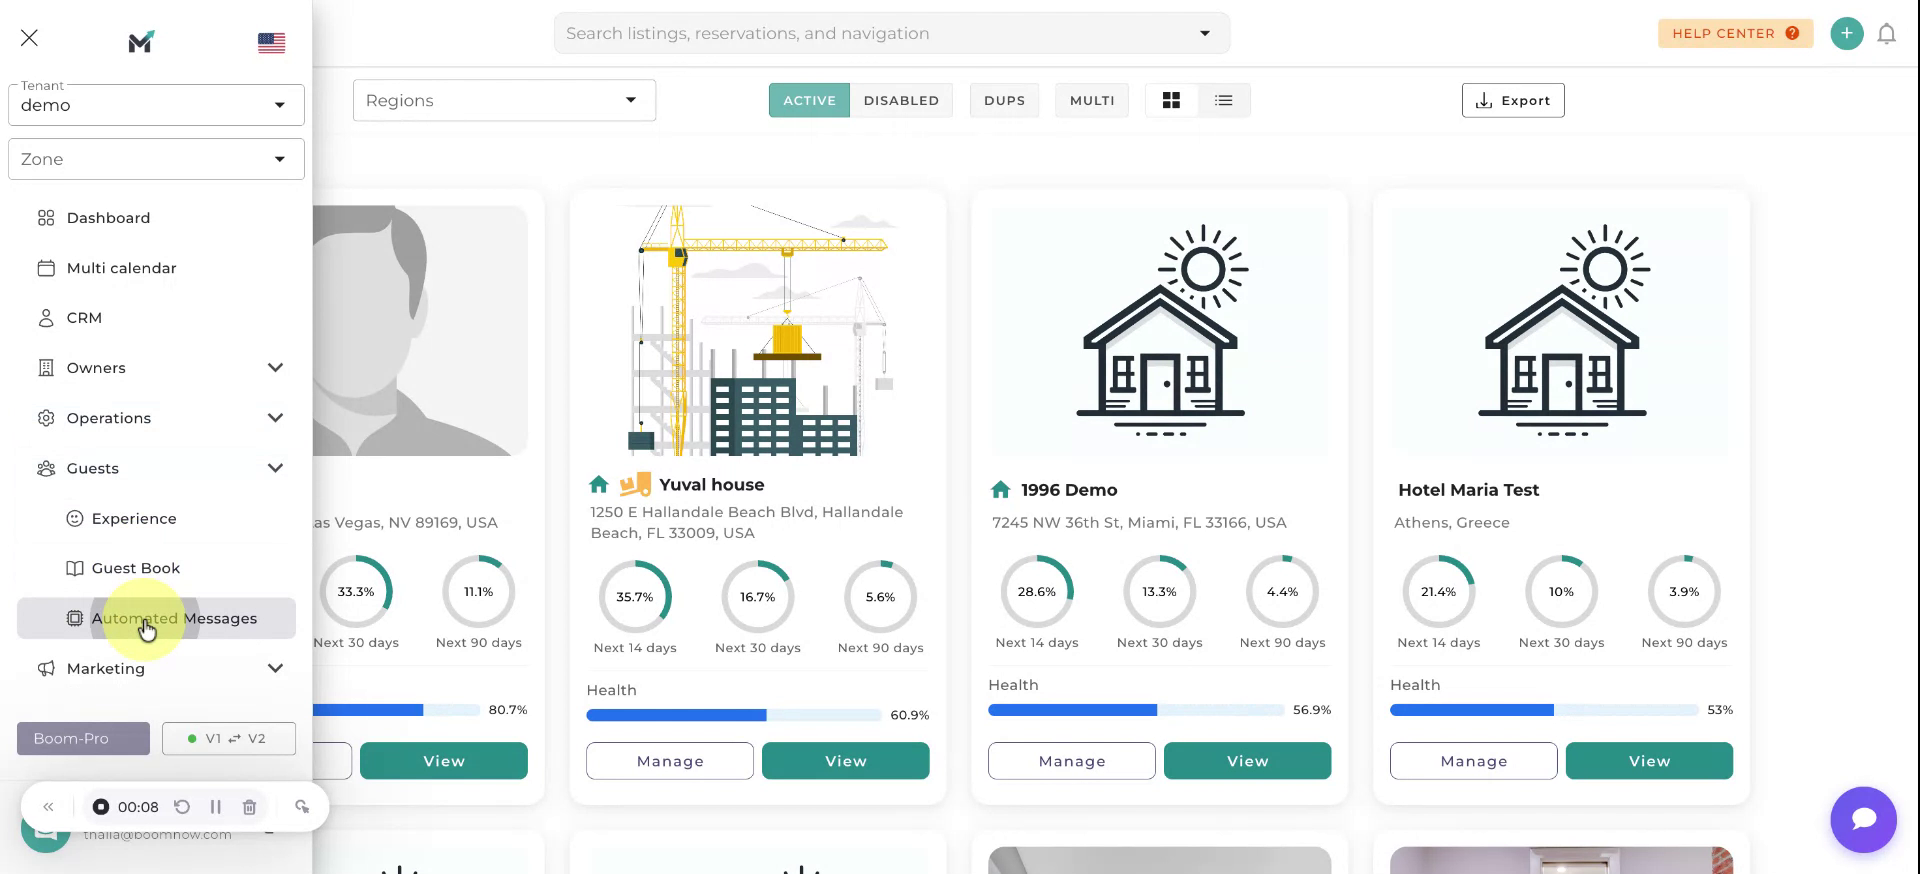Pause the screen recording
Viewport: 1920px width, 874px height.
point(215,807)
